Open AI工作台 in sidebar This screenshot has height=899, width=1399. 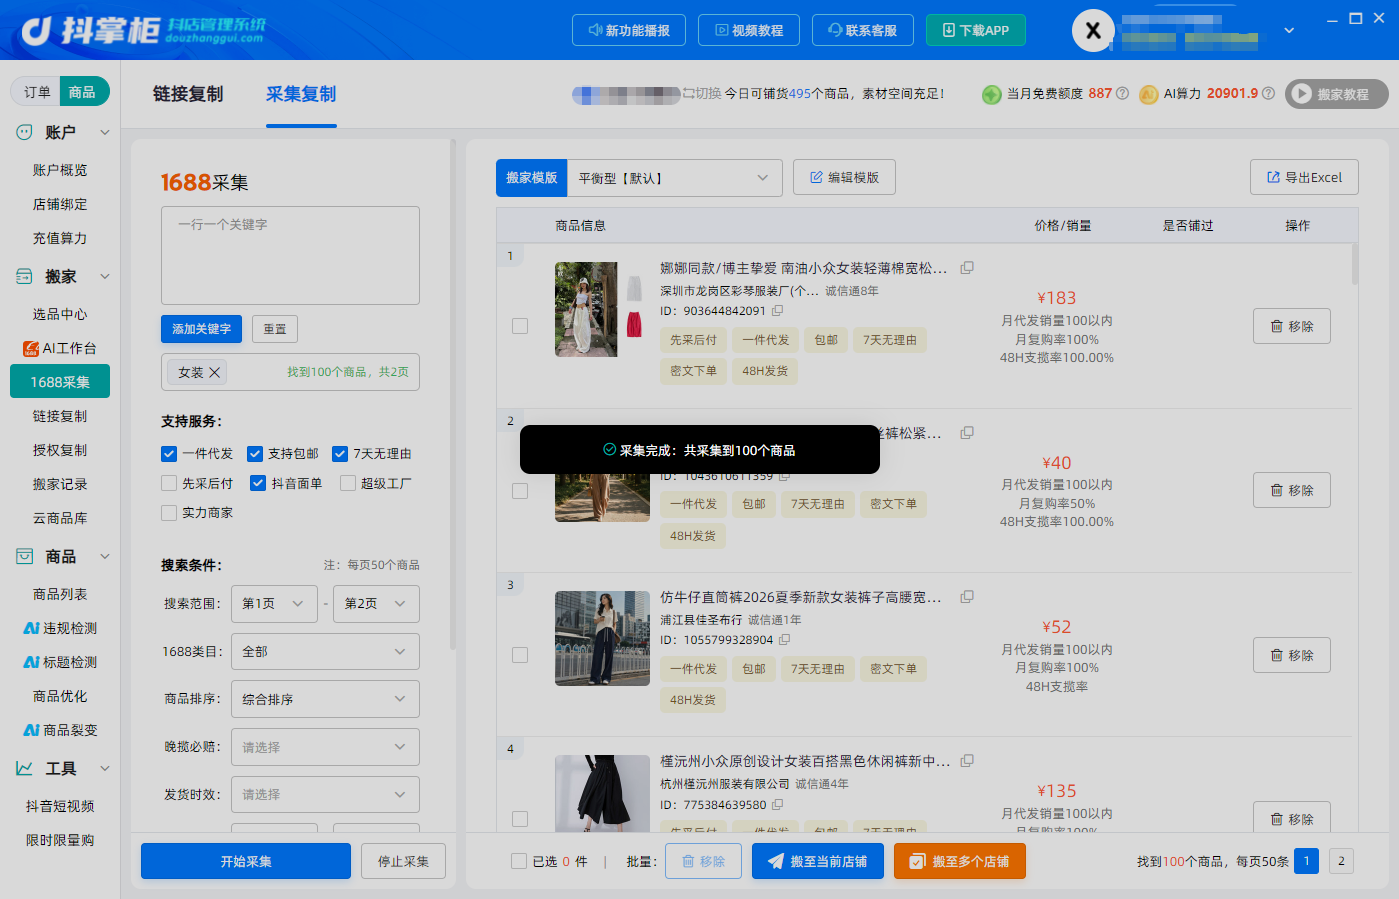(x=60, y=348)
